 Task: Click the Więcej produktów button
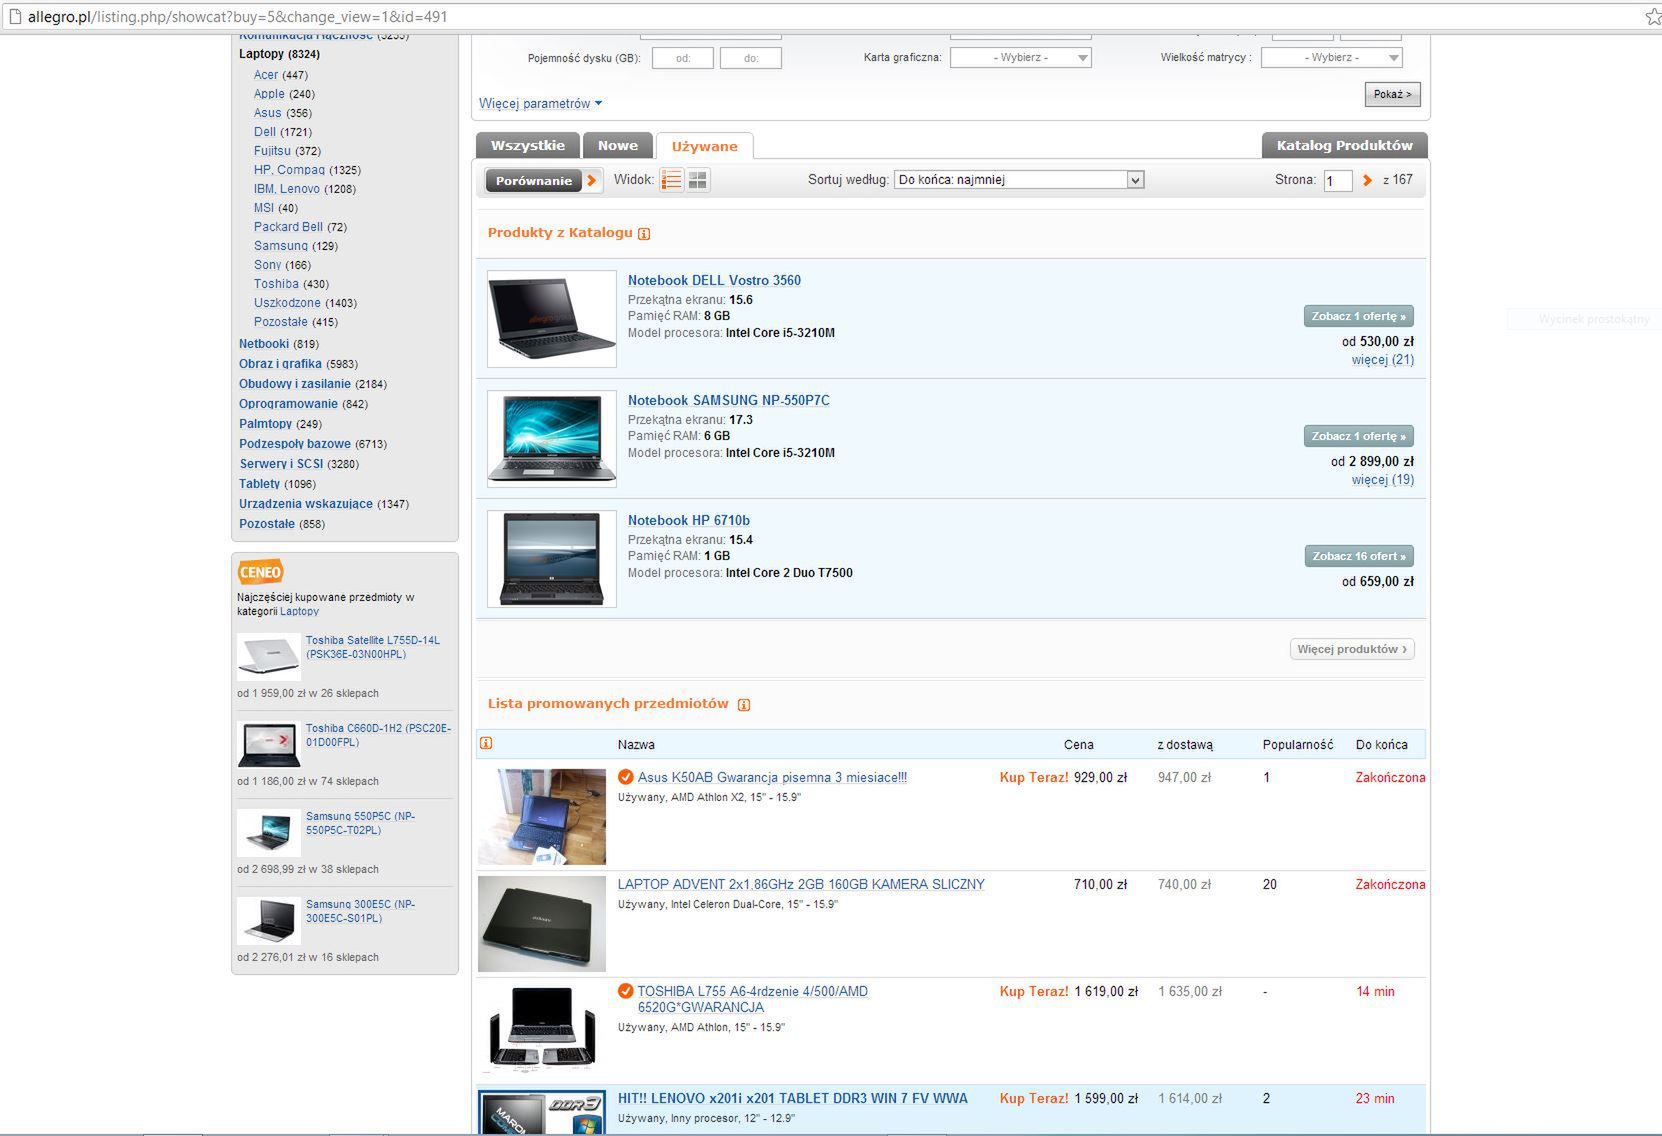[1352, 649]
